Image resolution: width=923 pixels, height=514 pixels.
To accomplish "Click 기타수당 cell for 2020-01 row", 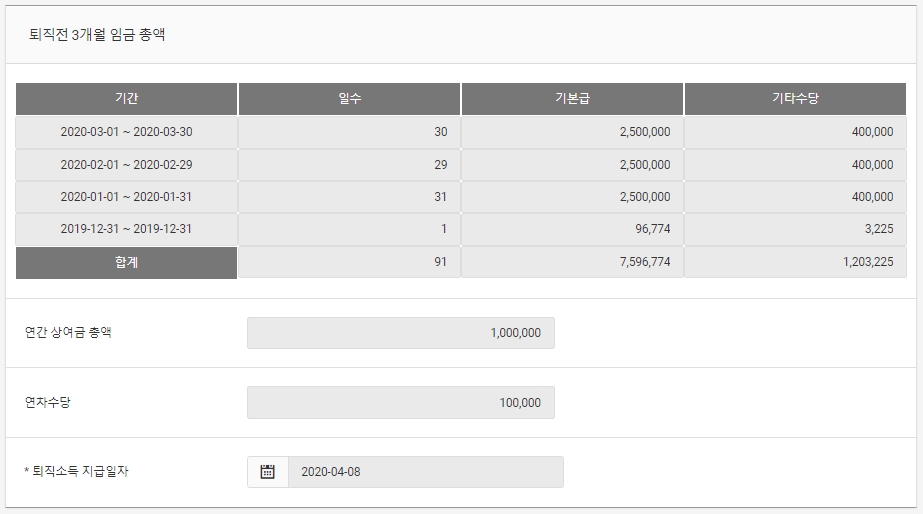I will coord(795,197).
